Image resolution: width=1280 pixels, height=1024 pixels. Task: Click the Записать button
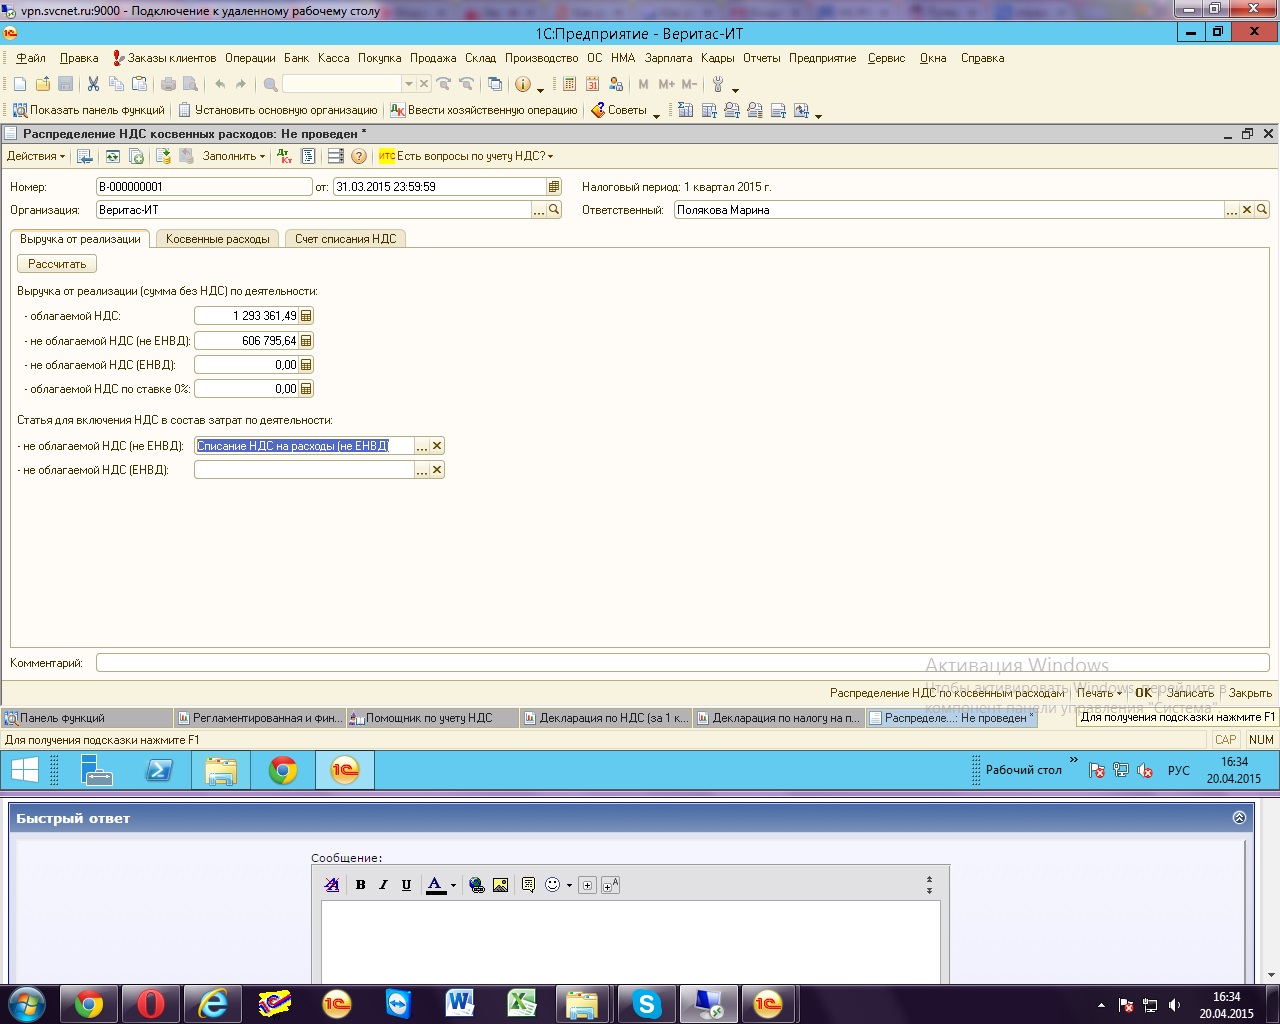click(x=1190, y=693)
